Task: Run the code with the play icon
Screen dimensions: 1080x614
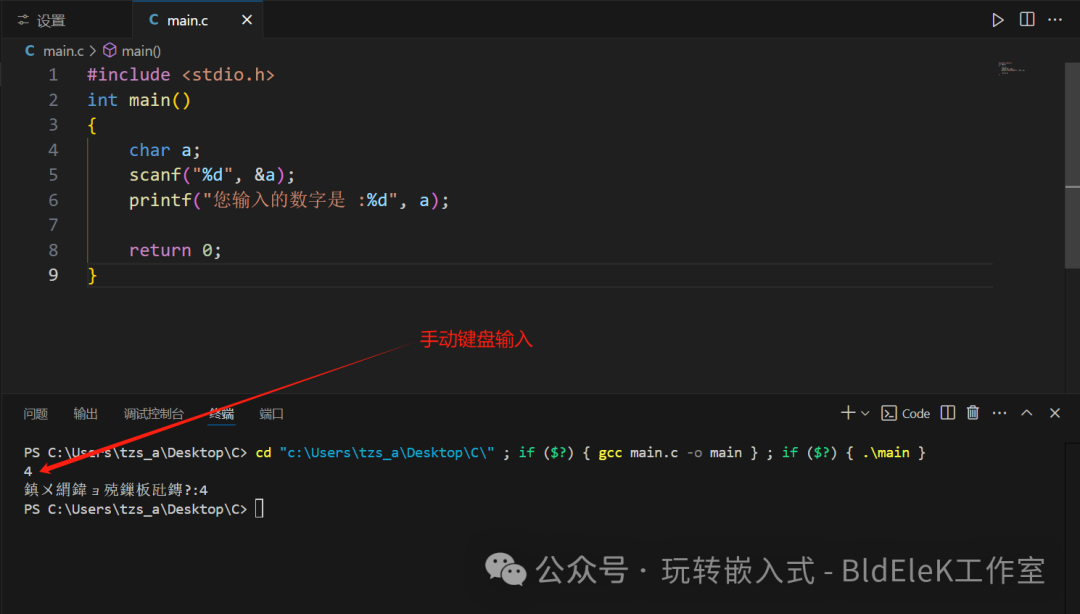Action: [x=997, y=20]
